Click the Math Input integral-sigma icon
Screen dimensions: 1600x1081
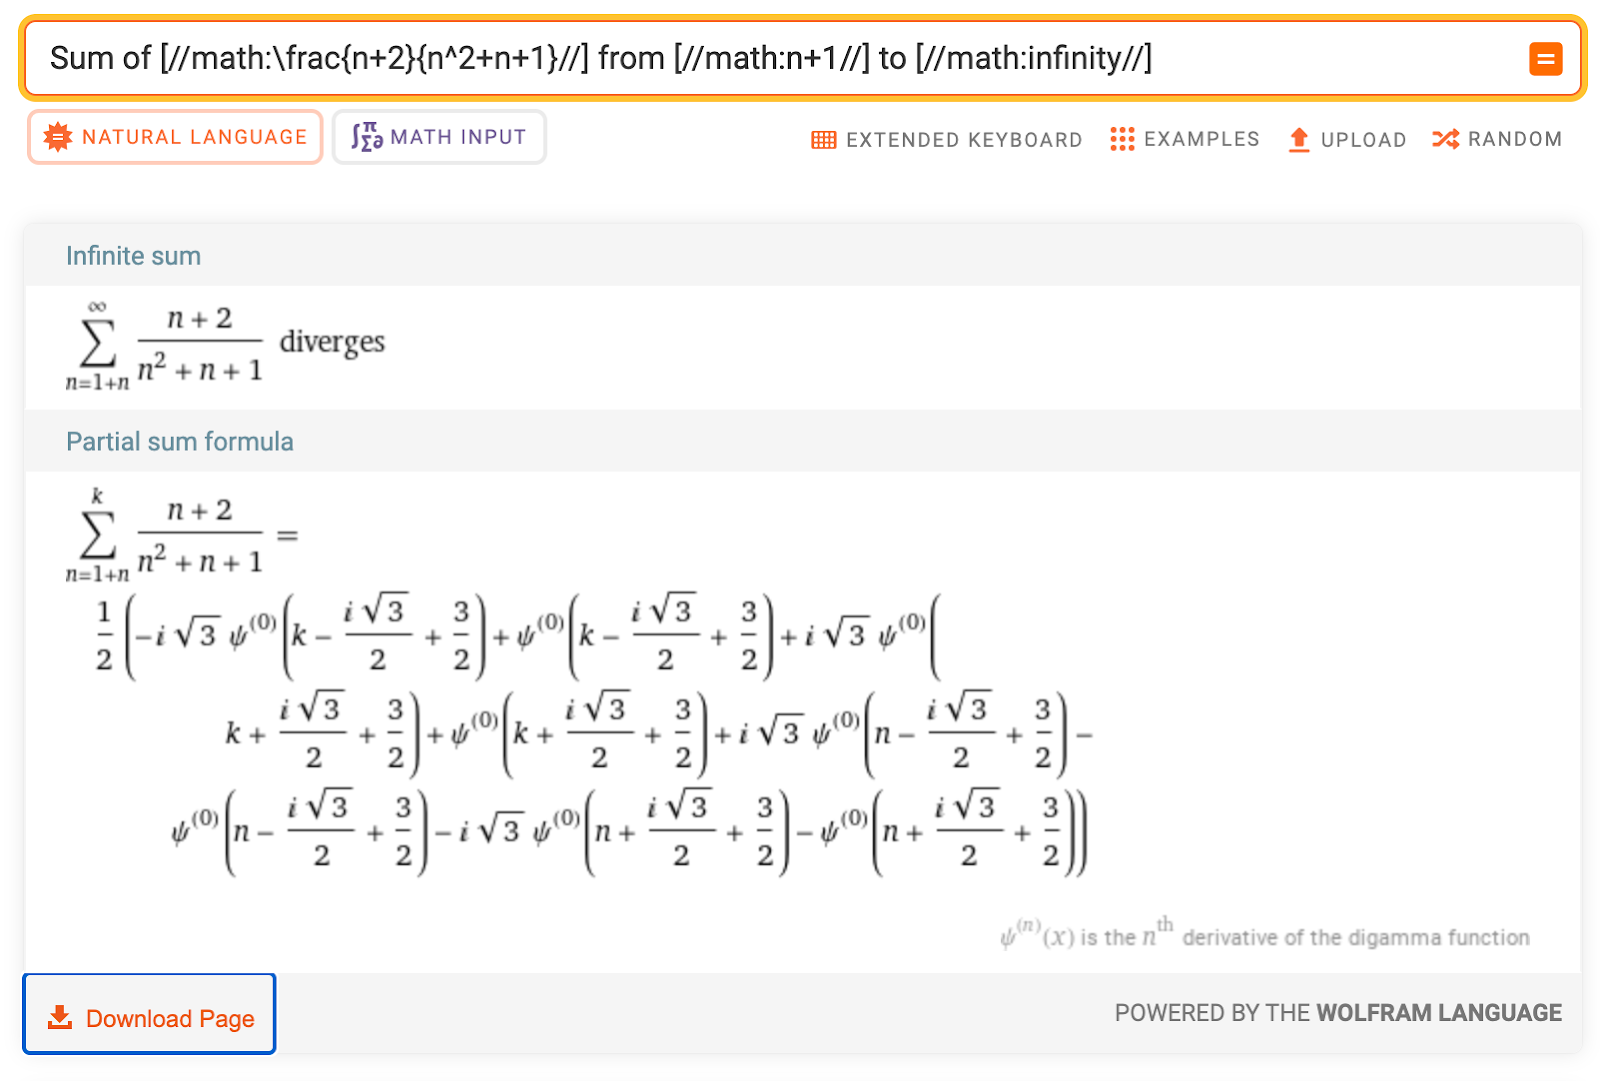coord(367,137)
